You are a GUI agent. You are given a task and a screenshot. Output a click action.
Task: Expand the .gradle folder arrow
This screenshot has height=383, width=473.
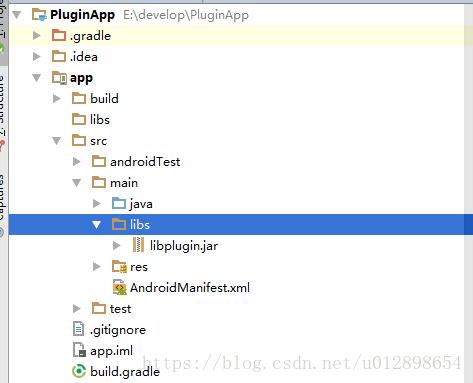pos(37,36)
